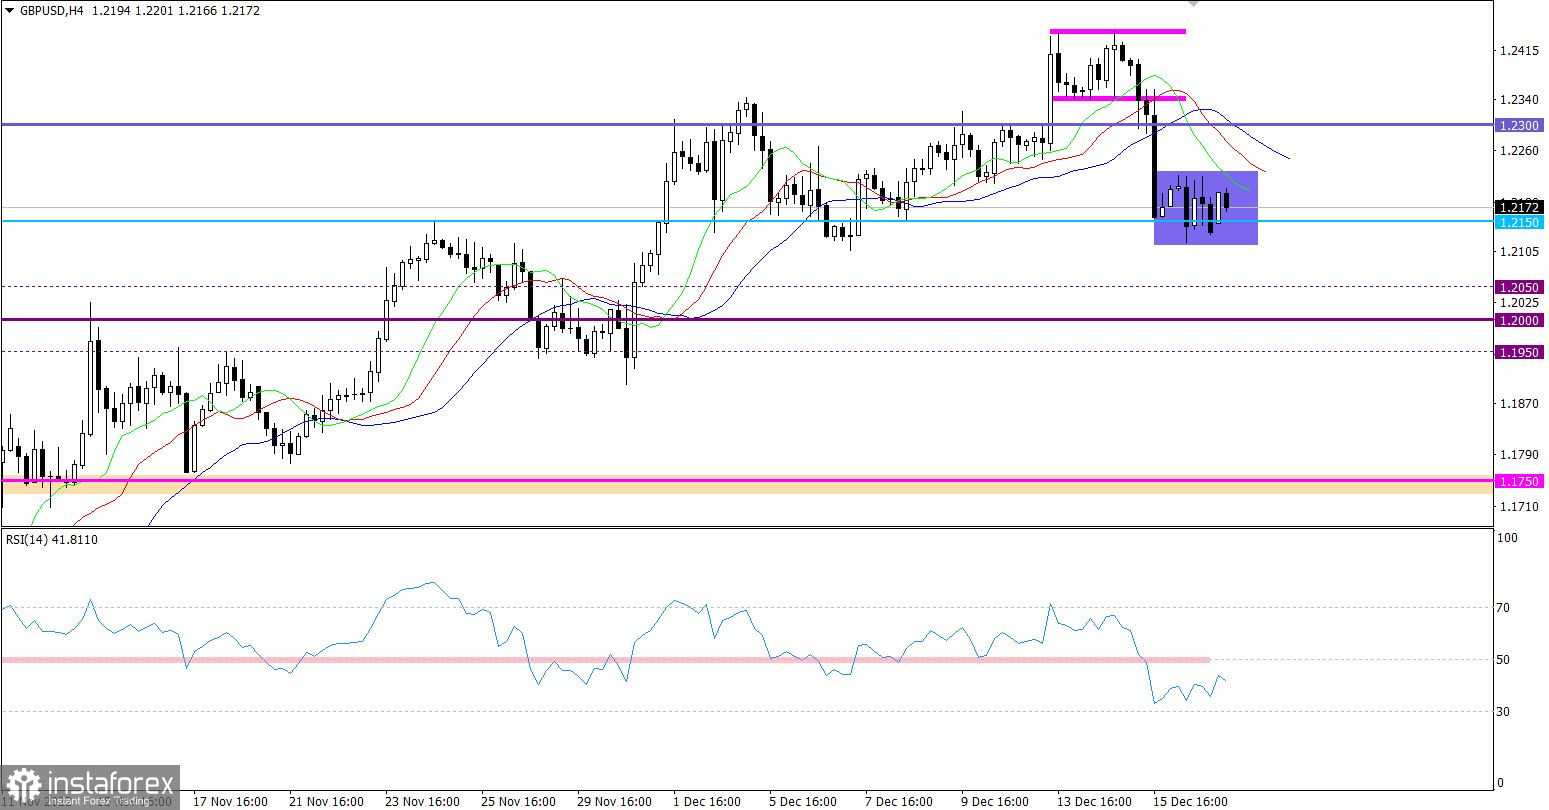Click the 1.2260 price scale value

(1518, 151)
